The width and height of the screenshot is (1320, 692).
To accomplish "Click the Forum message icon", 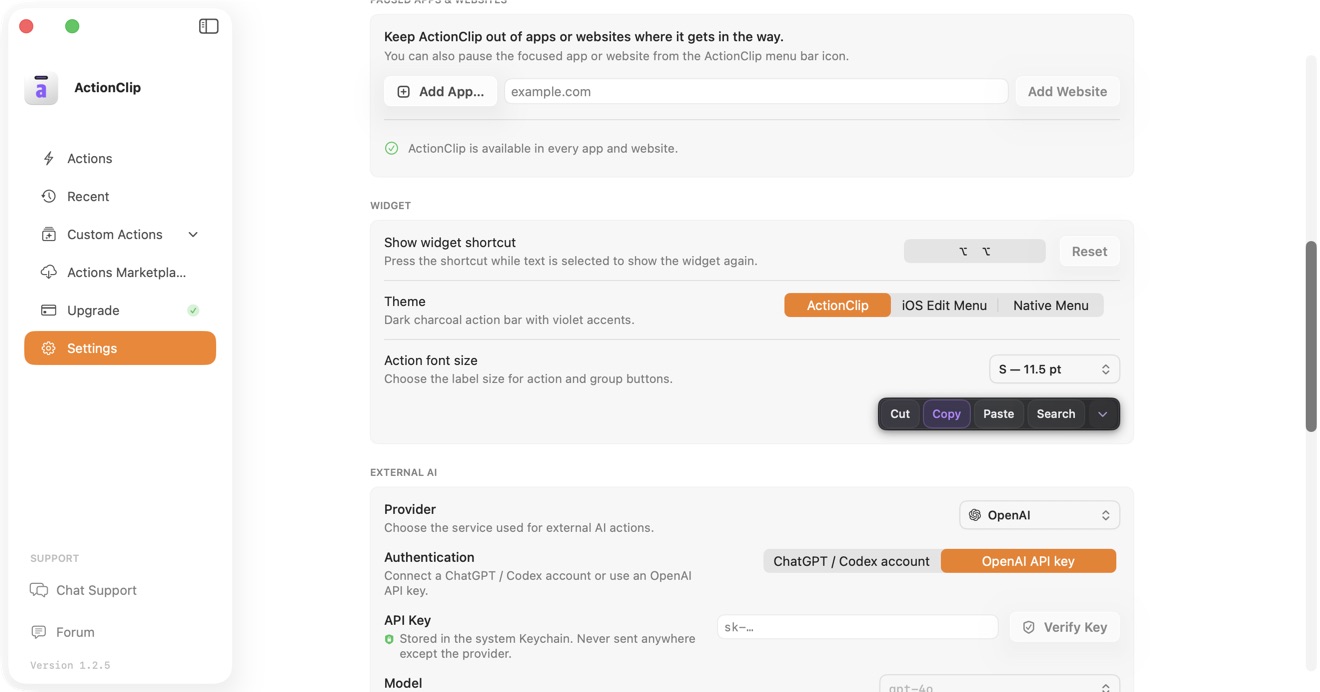I will pos(39,633).
